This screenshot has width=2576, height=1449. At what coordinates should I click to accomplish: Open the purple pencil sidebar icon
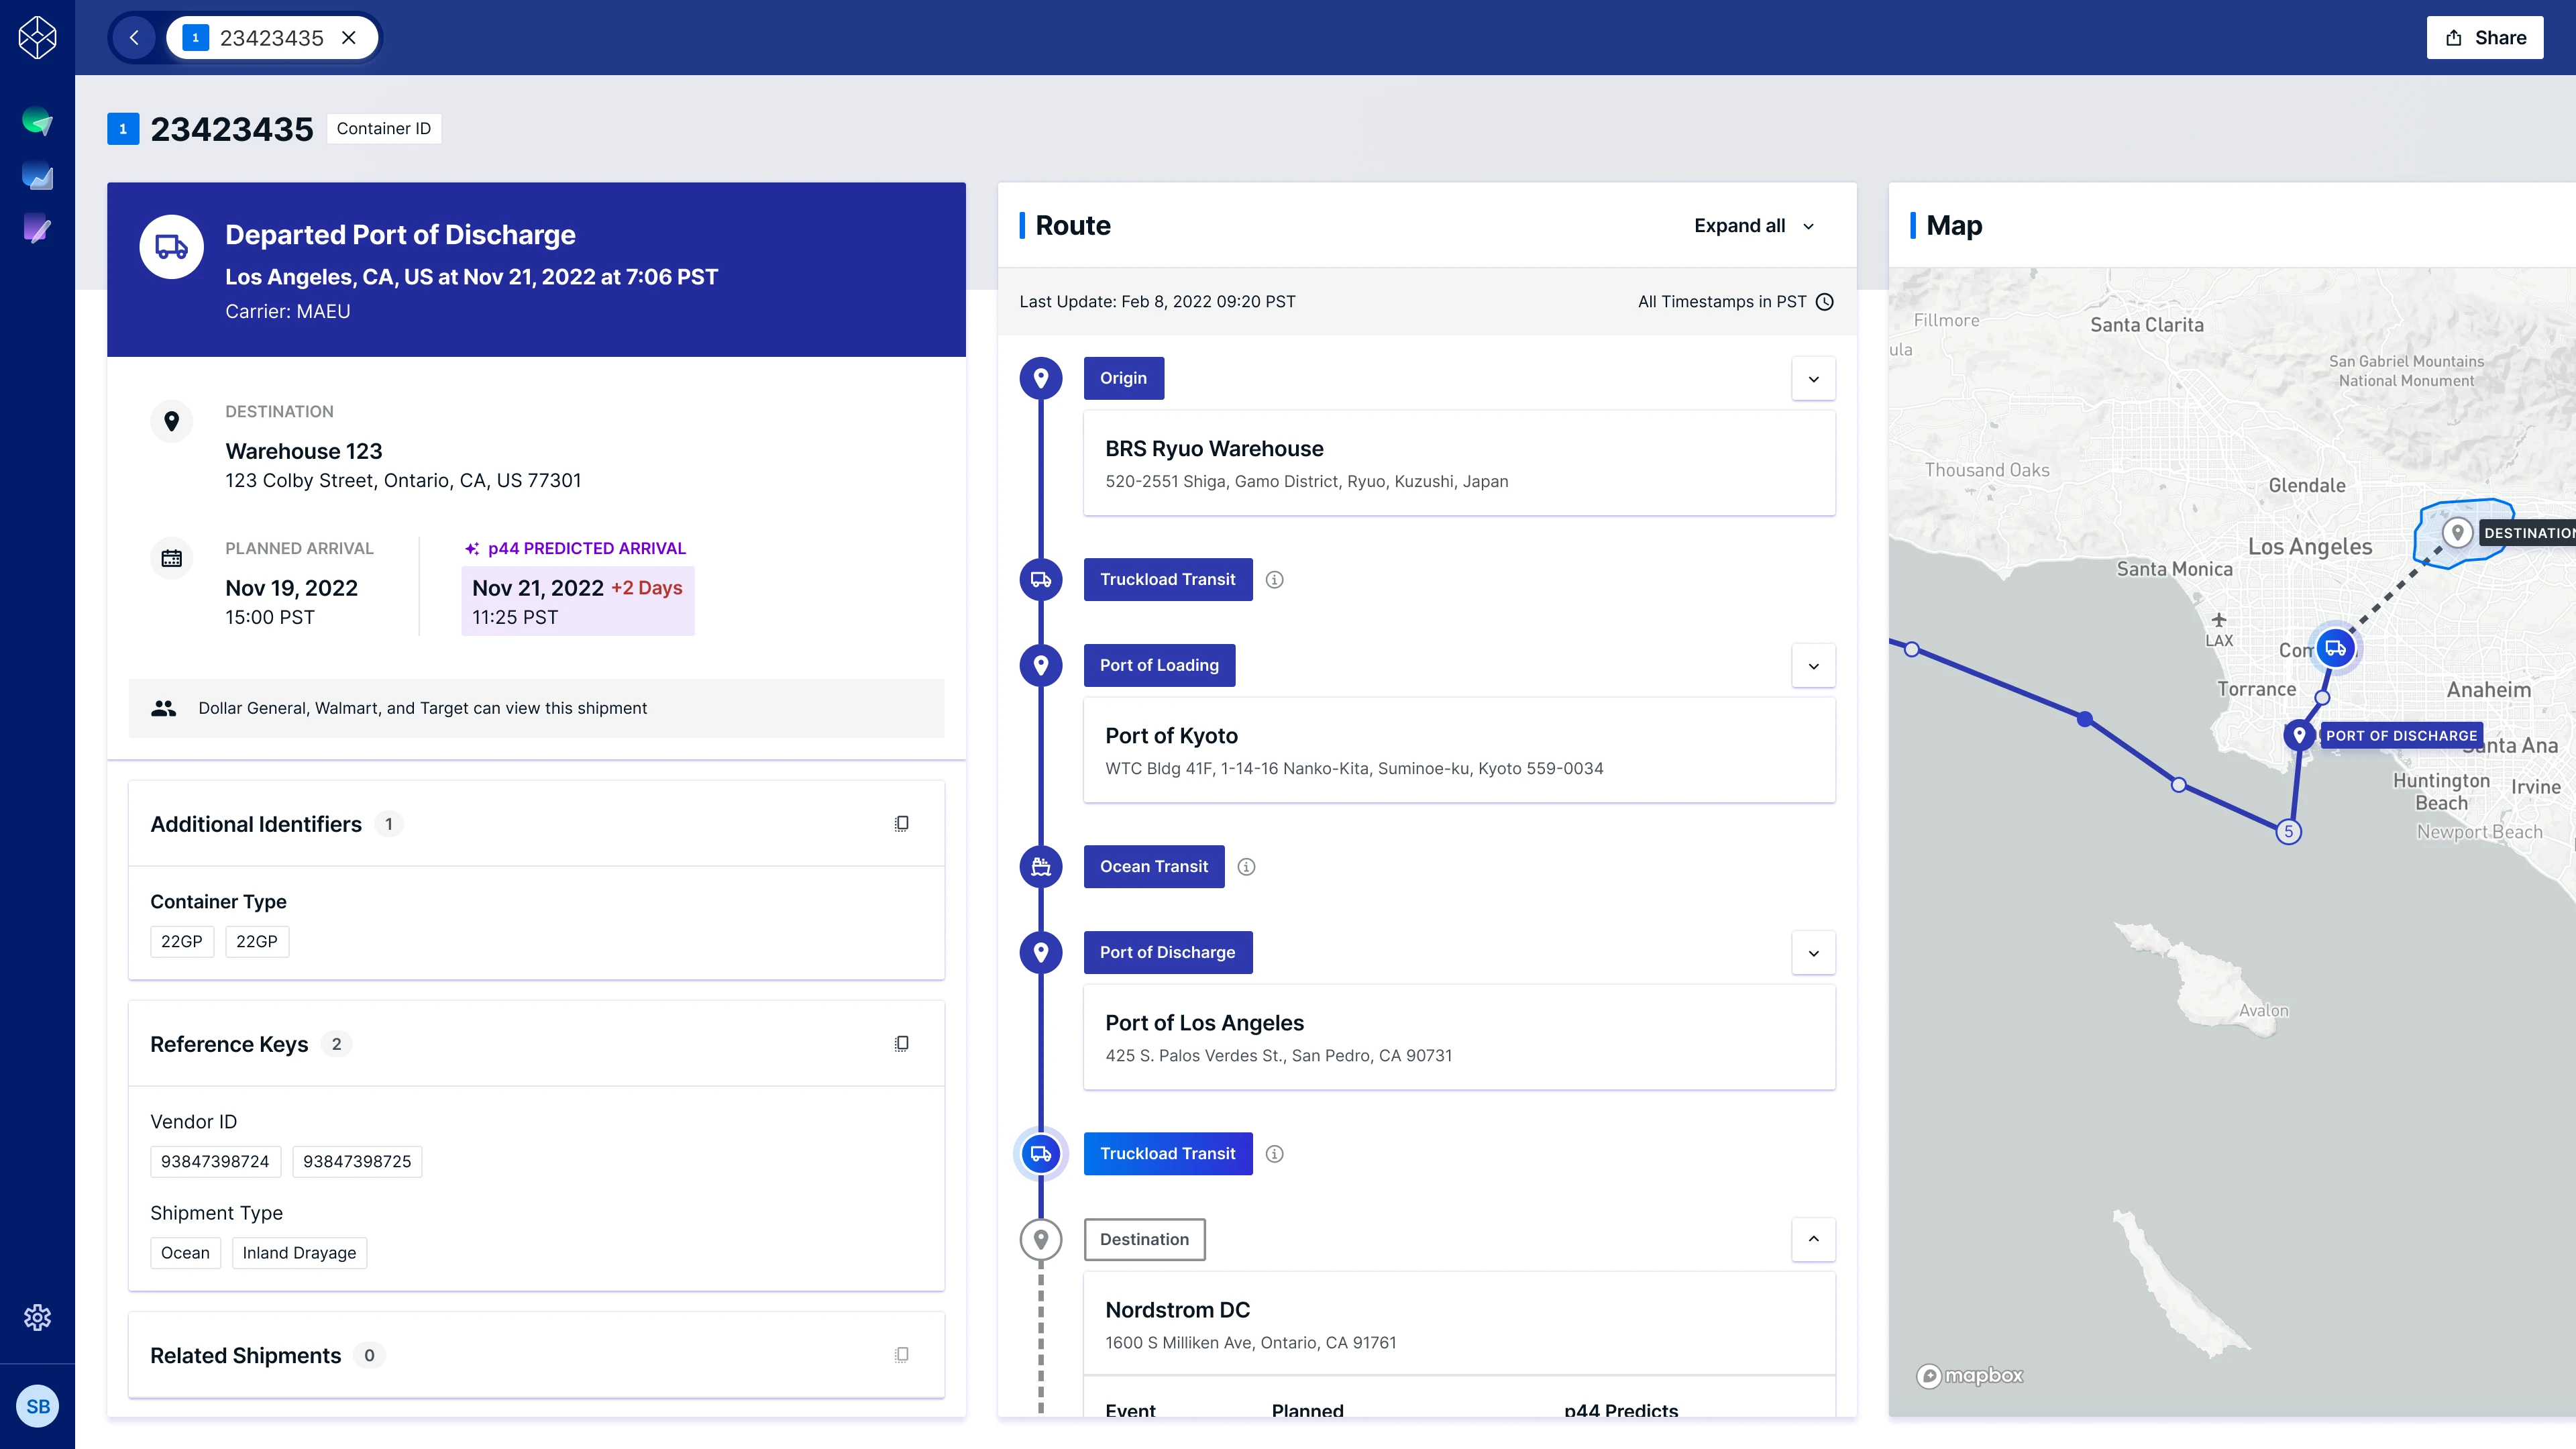(37, 229)
